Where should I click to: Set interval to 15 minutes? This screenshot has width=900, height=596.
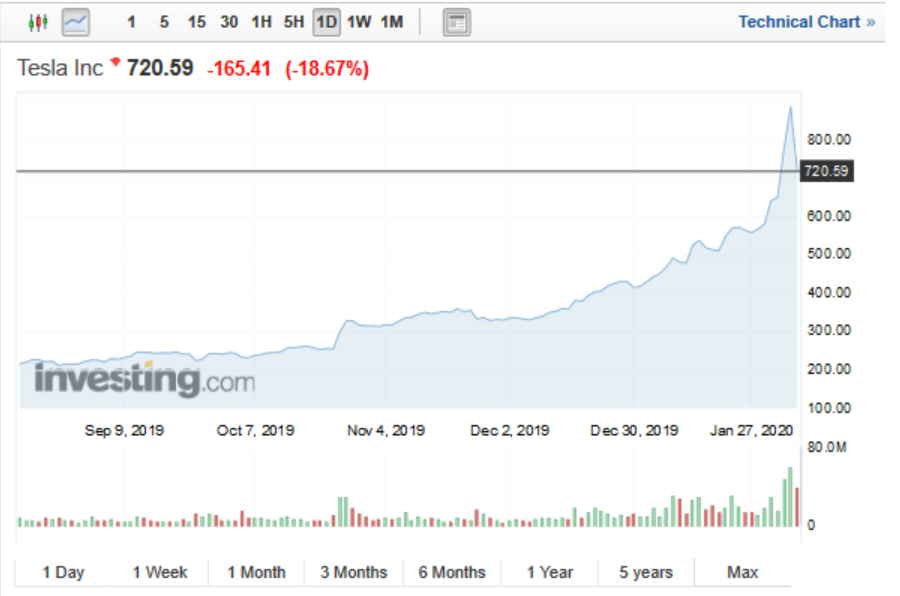(x=196, y=22)
